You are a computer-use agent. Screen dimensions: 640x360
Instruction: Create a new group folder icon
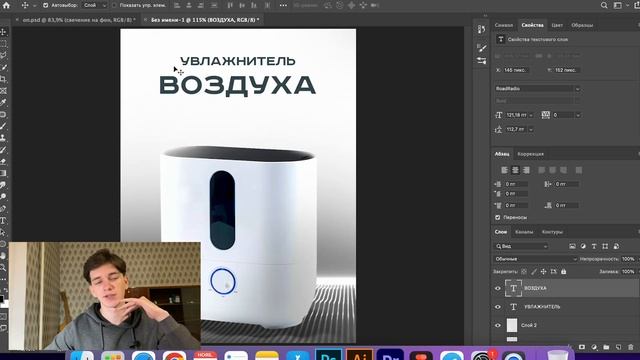[x=607, y=347]
